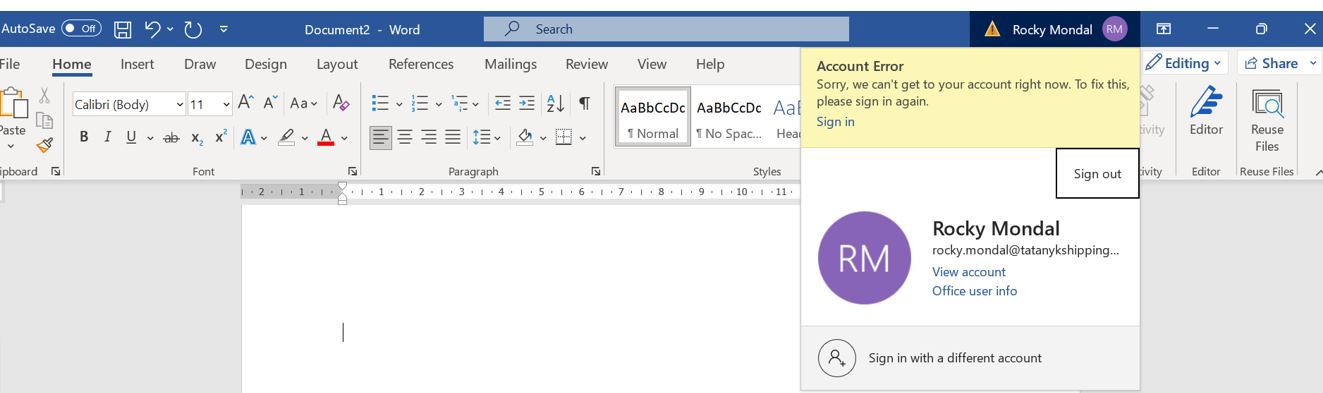Apply subscript formatting

tap(197, 138)
